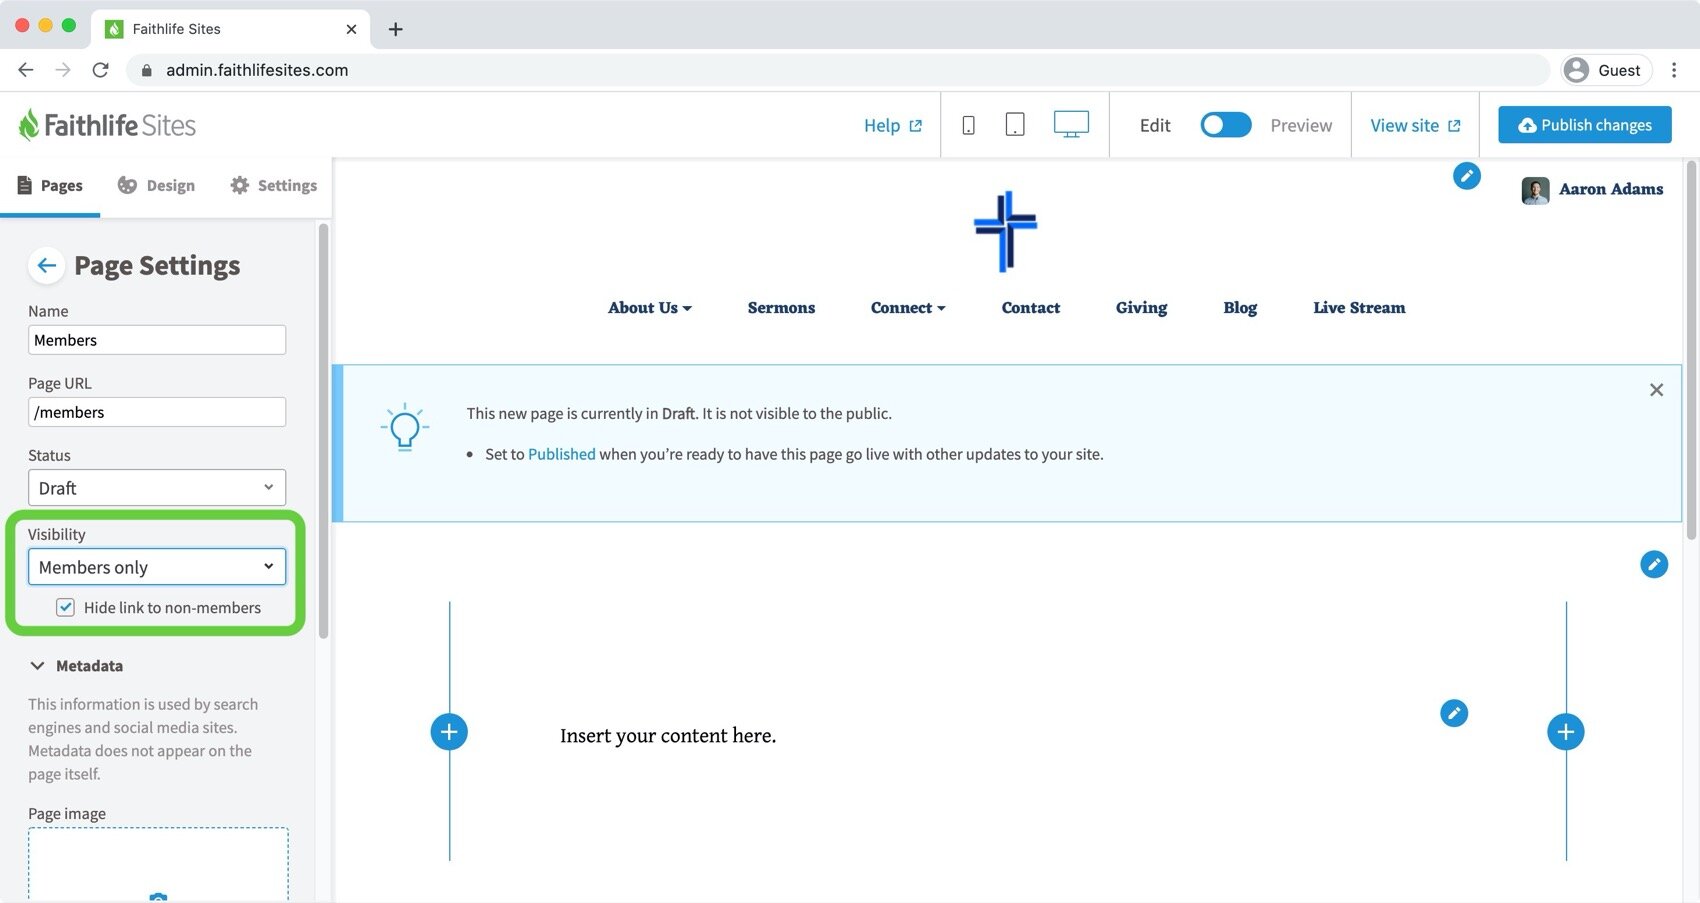Screen dimensions: 1700x903
Task: Switch to the Pages tab
Action: click(50, 185)
